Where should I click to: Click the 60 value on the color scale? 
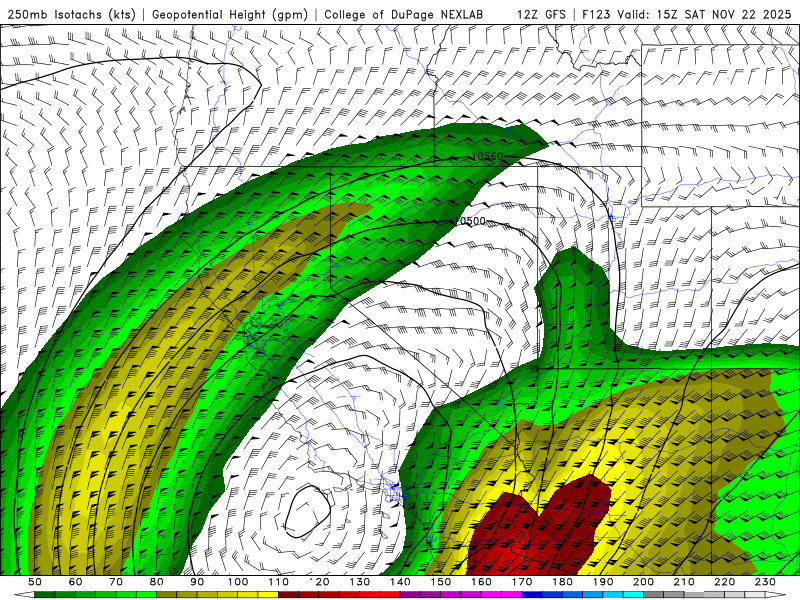point(75,582)
